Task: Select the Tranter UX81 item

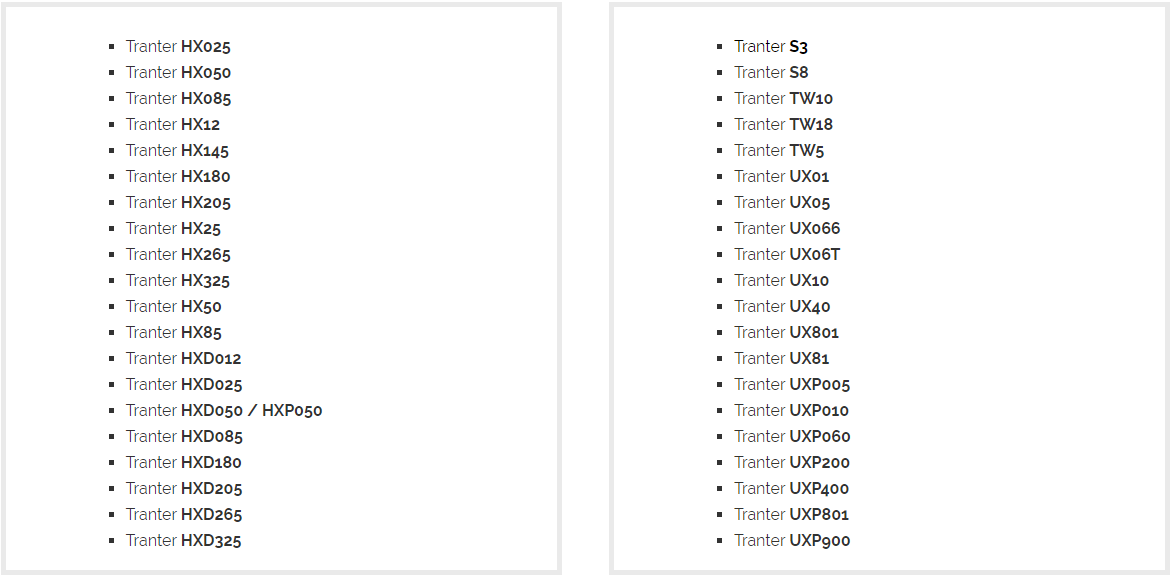Action: [x=782, y=358]
